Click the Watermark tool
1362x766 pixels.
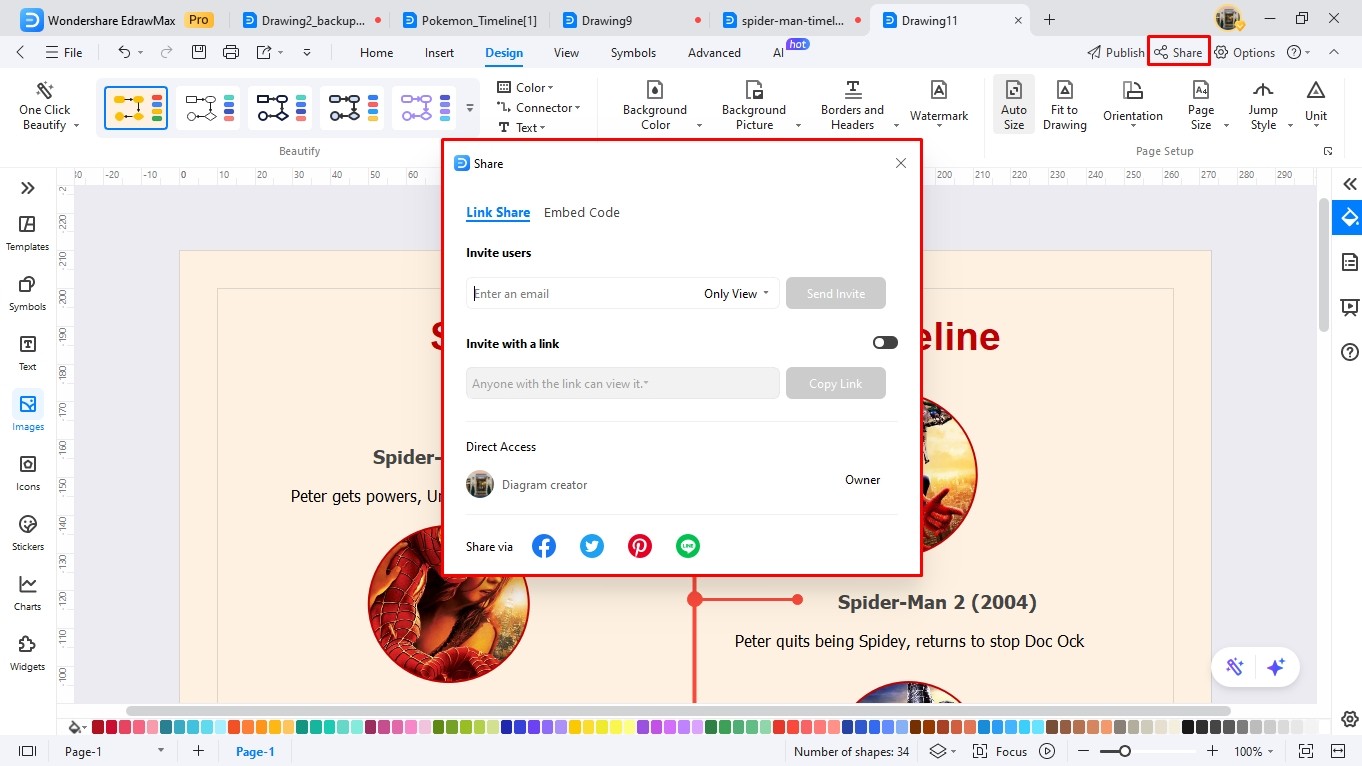[939, 105]
